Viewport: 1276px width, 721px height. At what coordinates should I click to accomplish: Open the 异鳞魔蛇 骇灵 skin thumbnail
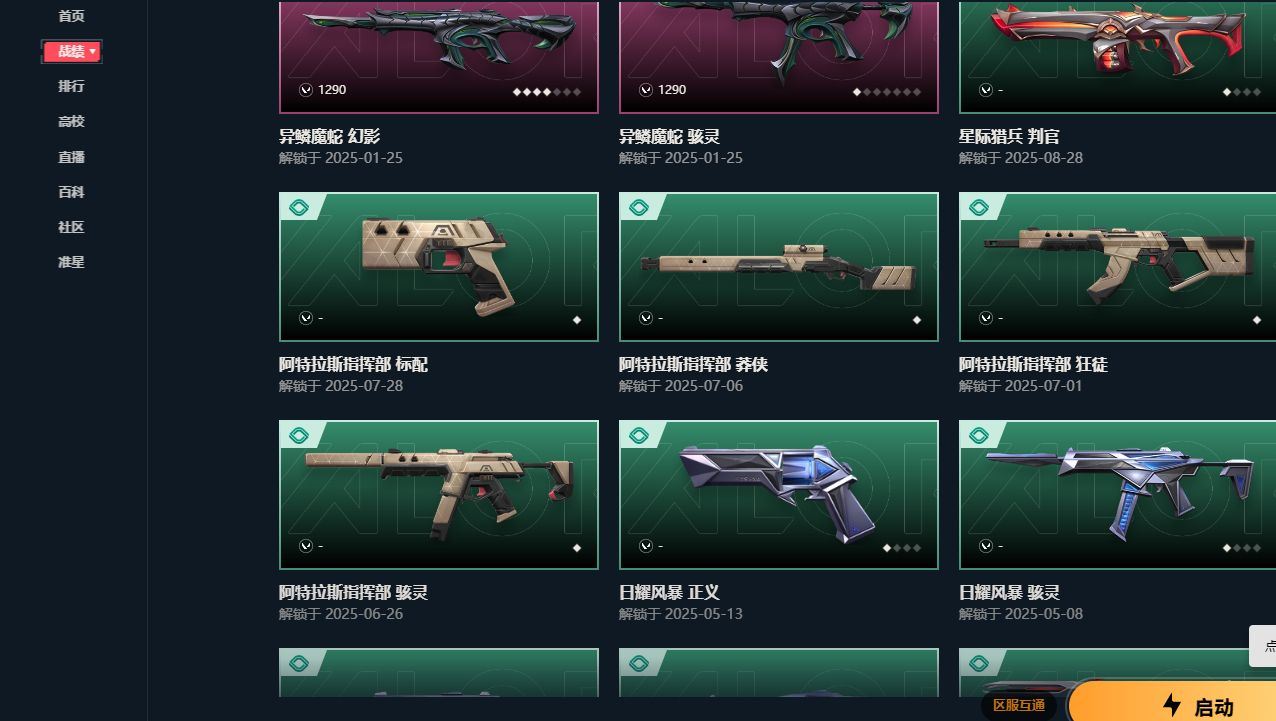coord(779,57)
